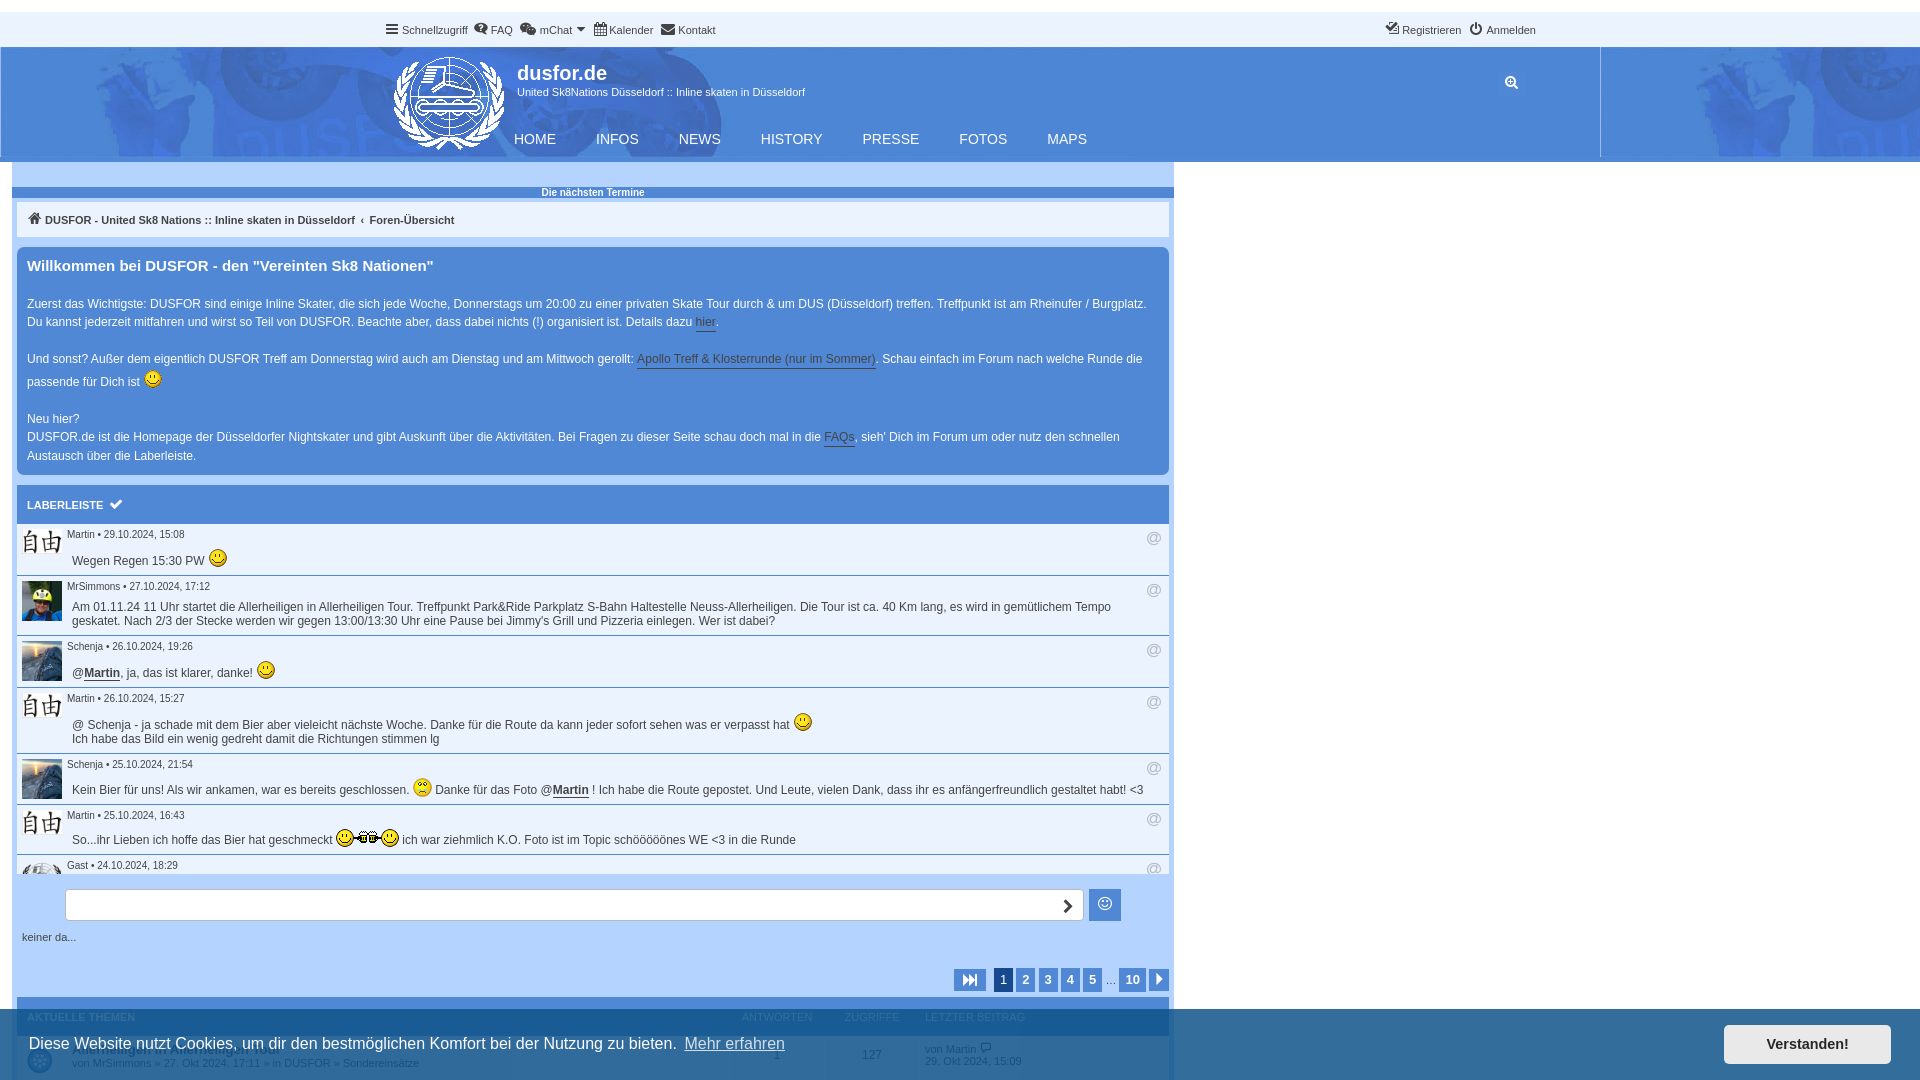Viewport: 1920px width, 1080px height.
Task: Click the next page arrow in pagination
Action: (x=1159, y=980)
